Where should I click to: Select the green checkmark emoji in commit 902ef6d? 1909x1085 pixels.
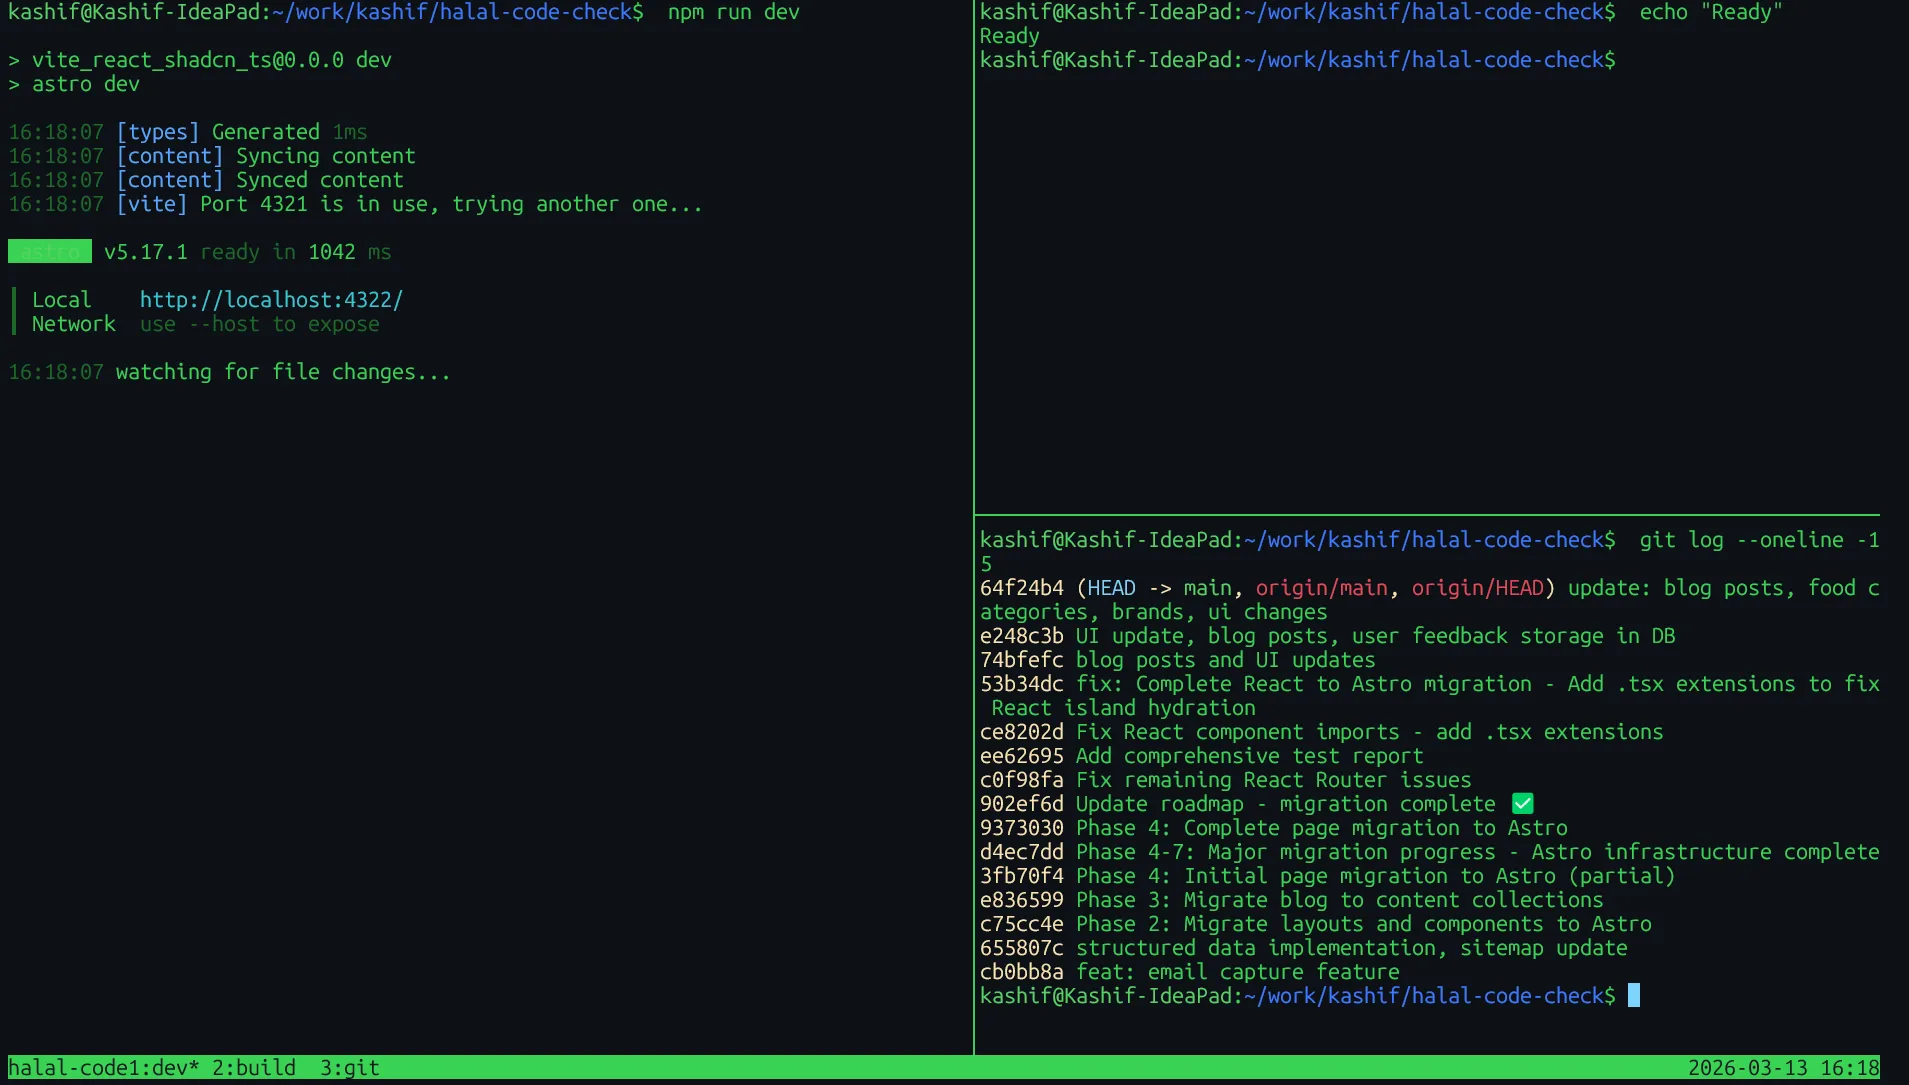(1522, 803)
